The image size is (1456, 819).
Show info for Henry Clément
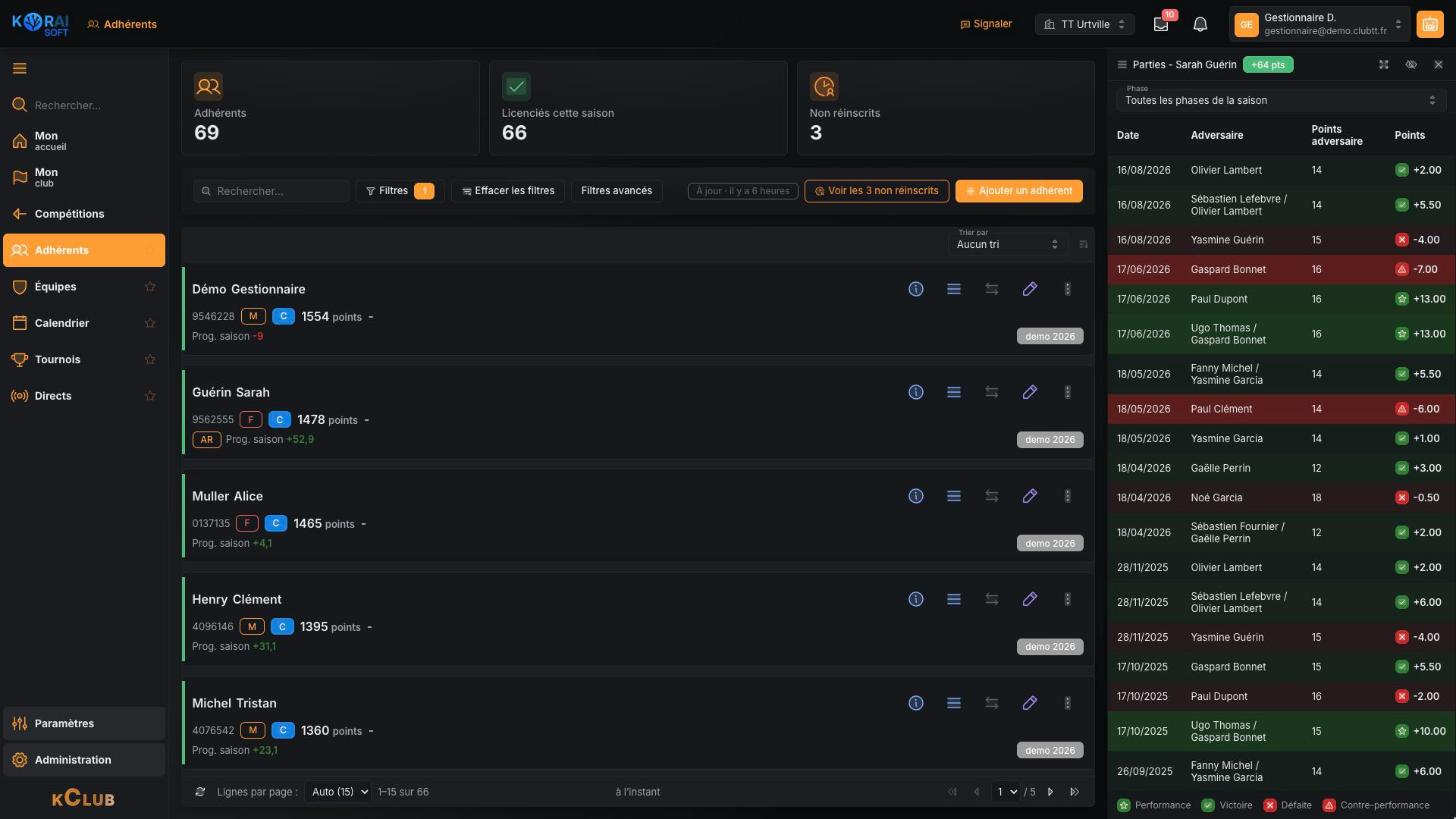tap(915, 599)
